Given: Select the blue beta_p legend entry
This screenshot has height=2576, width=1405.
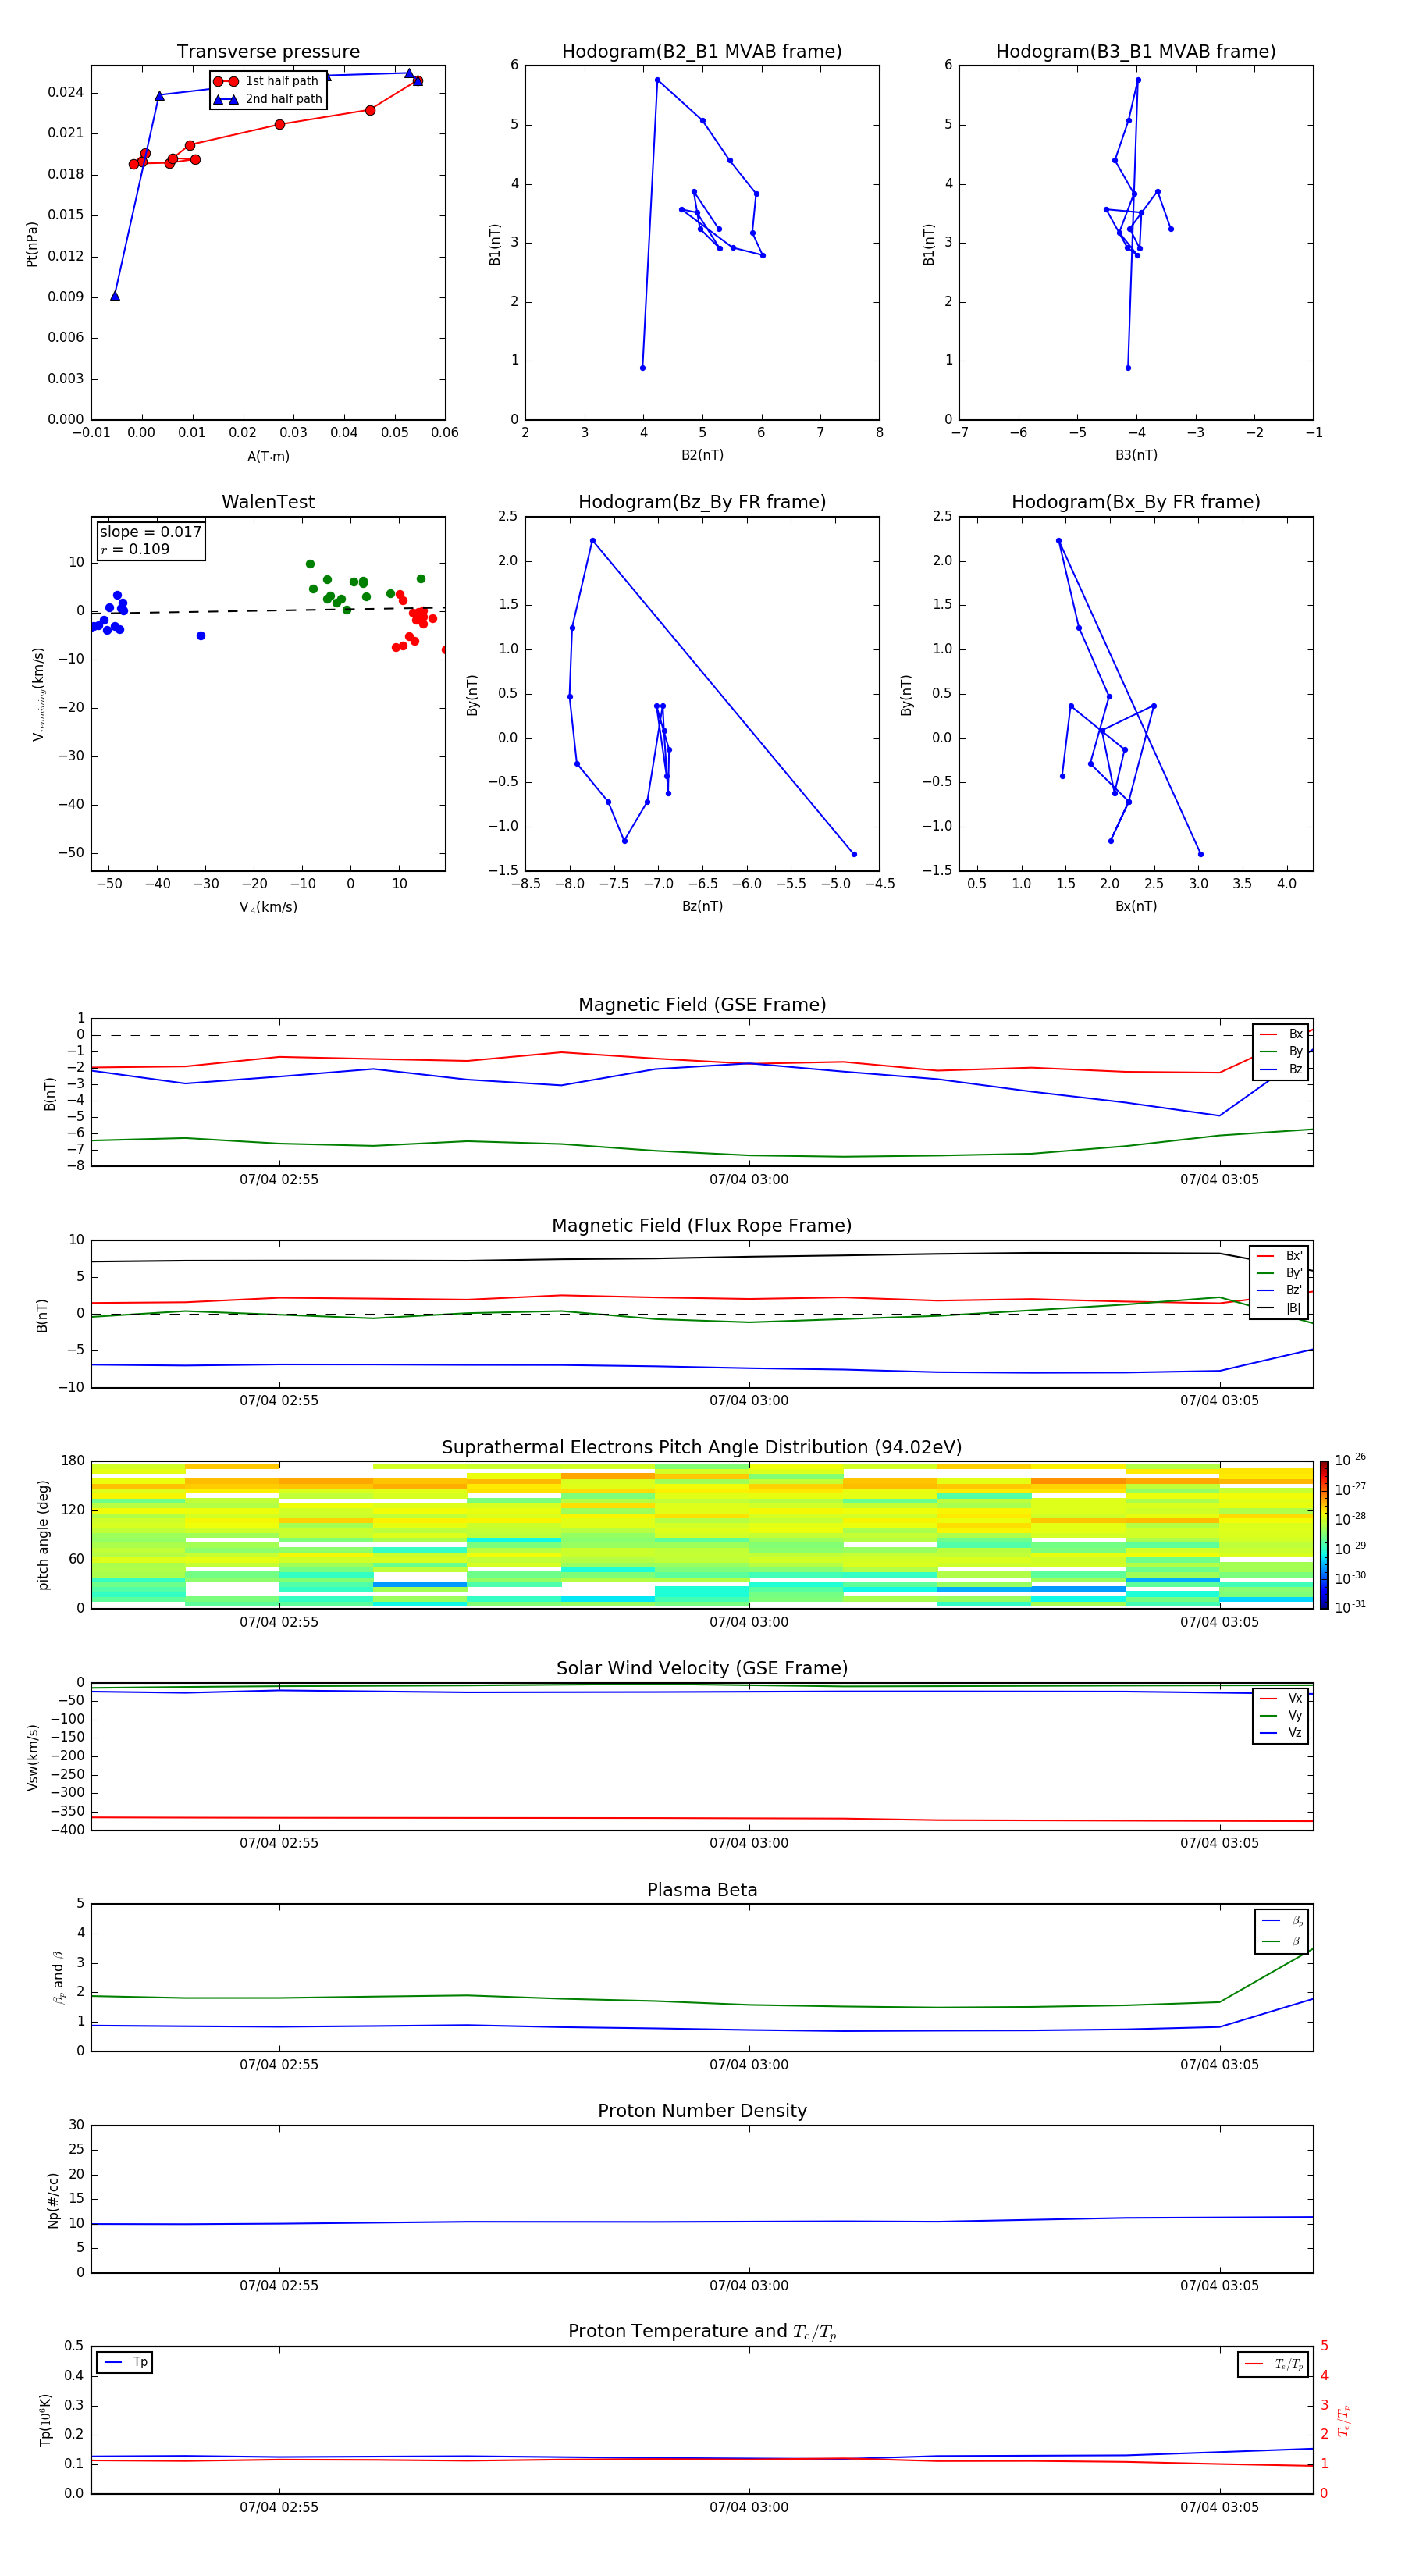Looking at the screenshot, I should click(x=1282, y=1920).
